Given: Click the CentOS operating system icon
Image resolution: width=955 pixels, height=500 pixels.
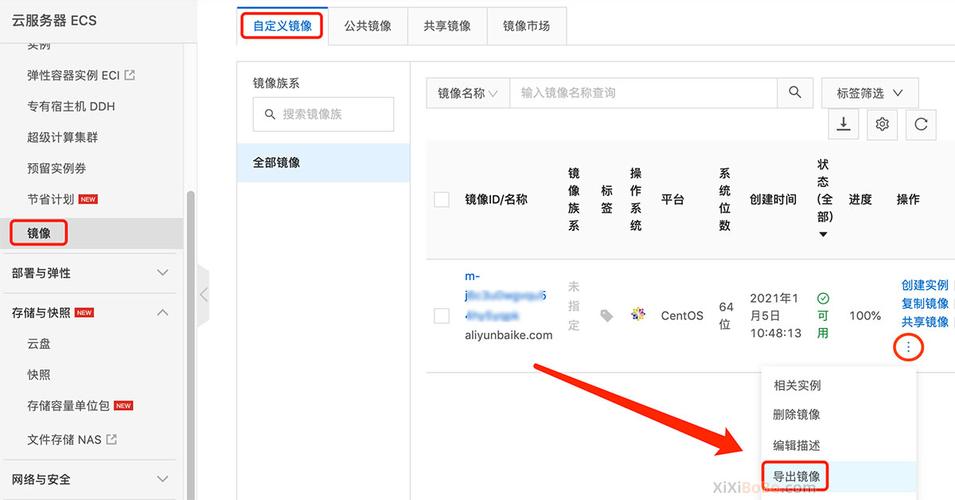Looking at the screenshot, I should point(638,314).
